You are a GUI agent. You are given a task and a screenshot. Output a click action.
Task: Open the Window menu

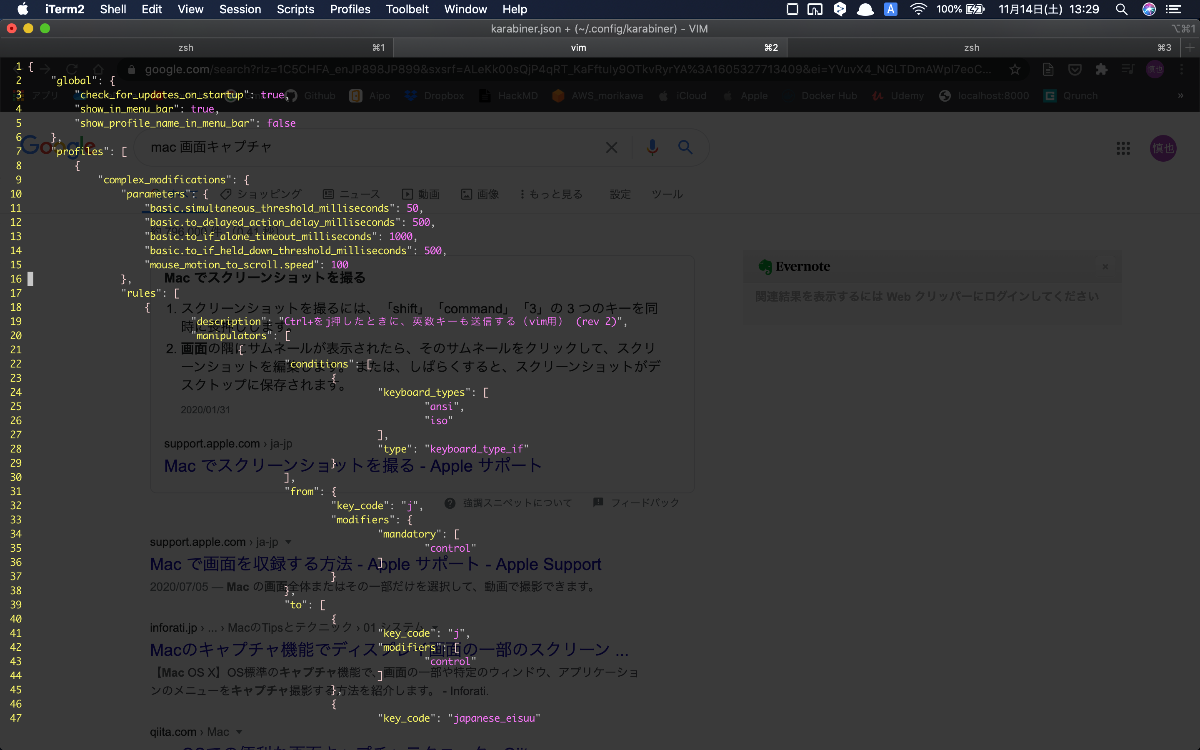point(465,9)
